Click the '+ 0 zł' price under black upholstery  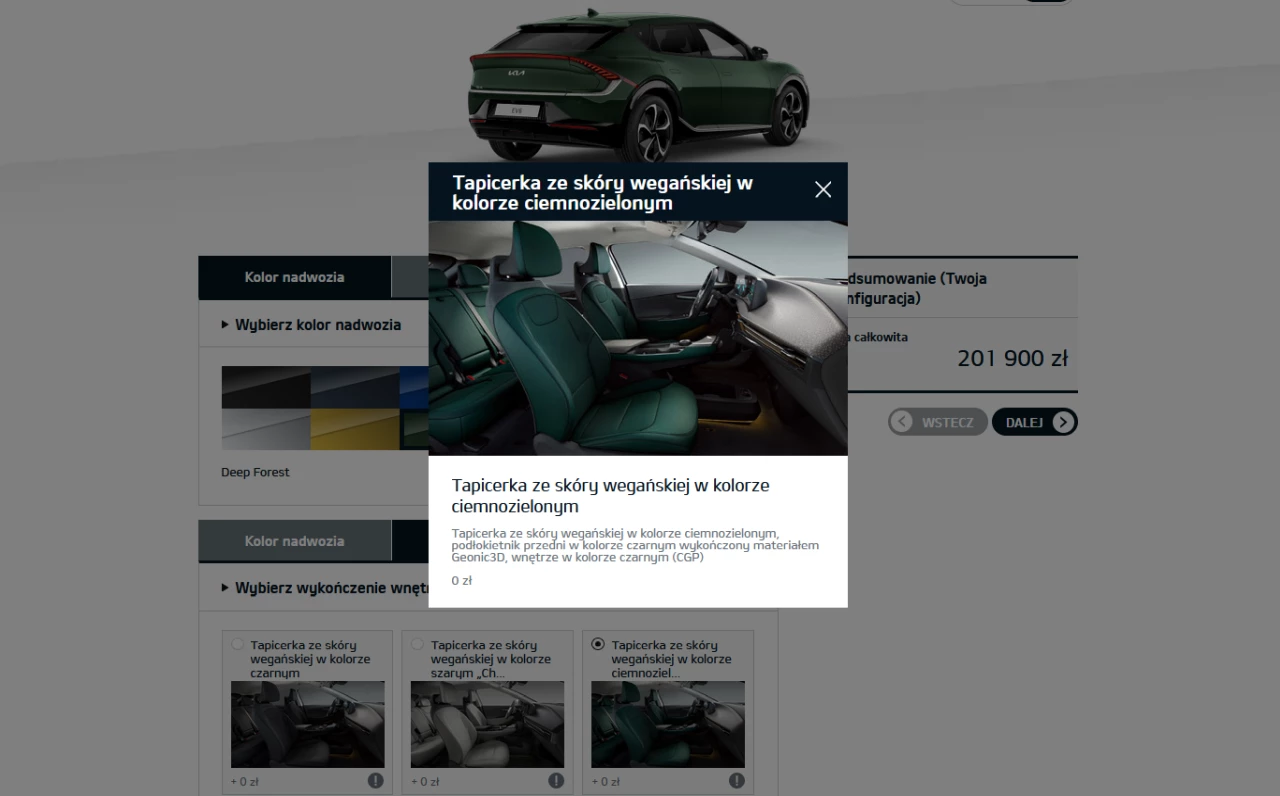coord(245,782)
